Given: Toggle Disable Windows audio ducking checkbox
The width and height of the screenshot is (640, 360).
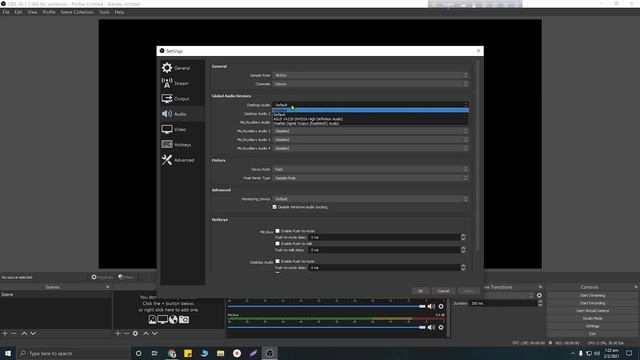Looking at the screenshot, I should click(275, 207).
